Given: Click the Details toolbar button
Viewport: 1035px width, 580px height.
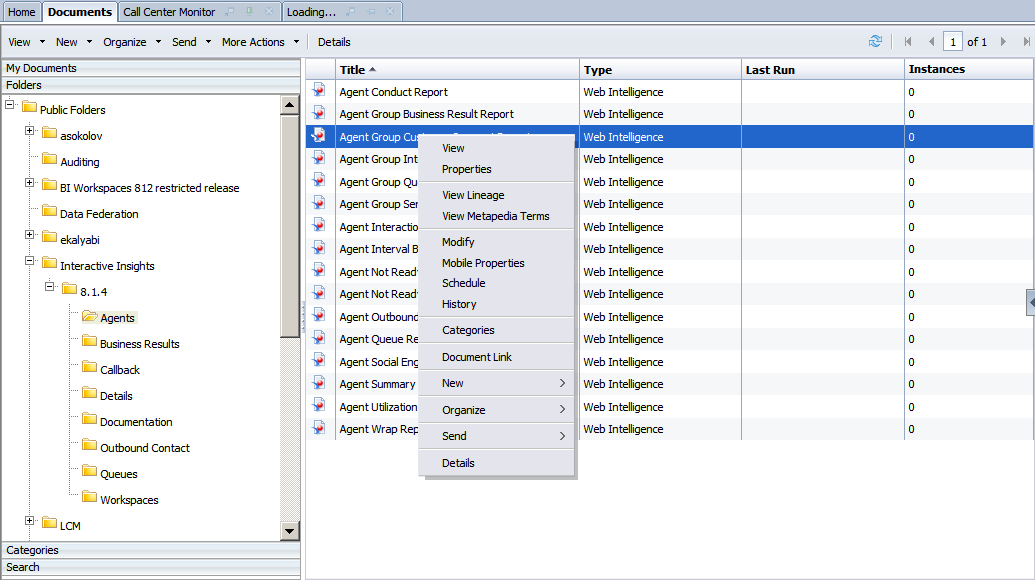Looking at the screenshot, I should (x=334, y=42).
